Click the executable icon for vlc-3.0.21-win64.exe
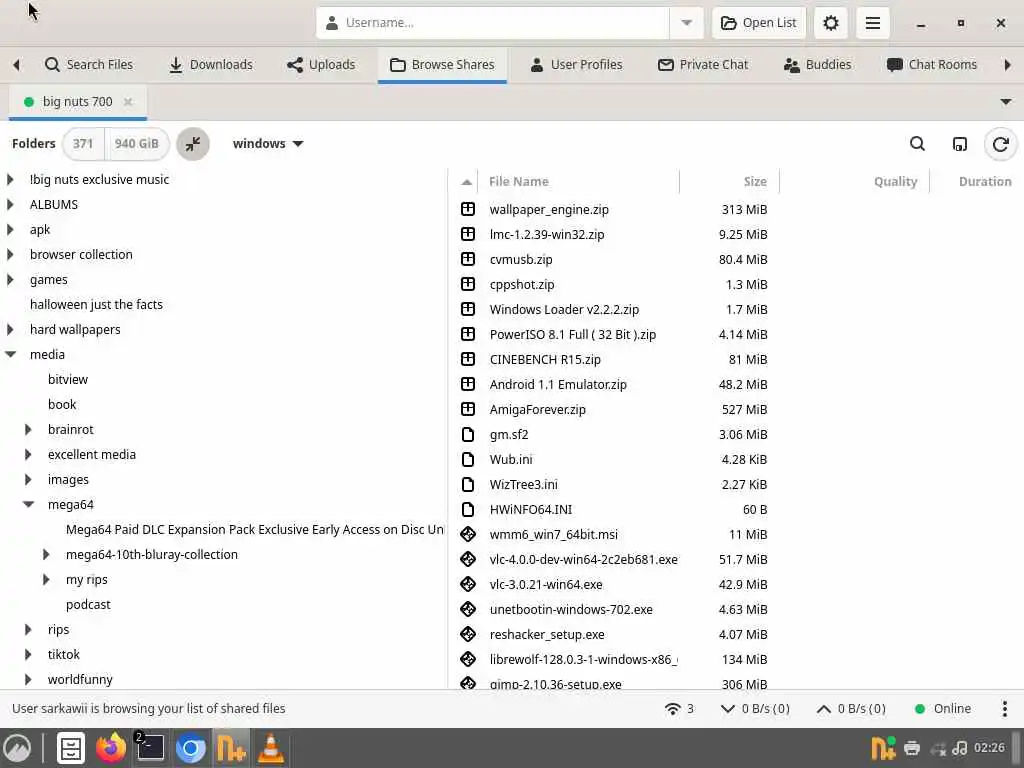This screenshot has height=768, width=1024. click(x=468, y=584)
